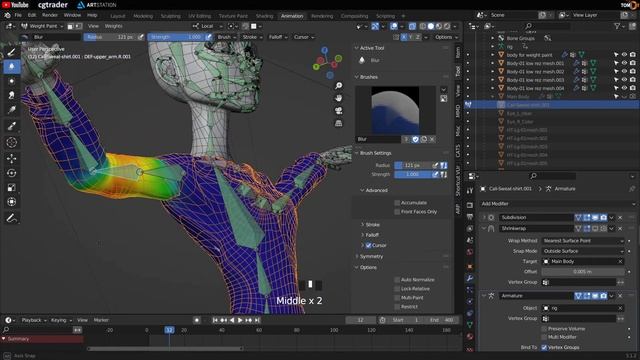
Task: Select the Rotate tool in toolbar
Action: coord(11,173)
